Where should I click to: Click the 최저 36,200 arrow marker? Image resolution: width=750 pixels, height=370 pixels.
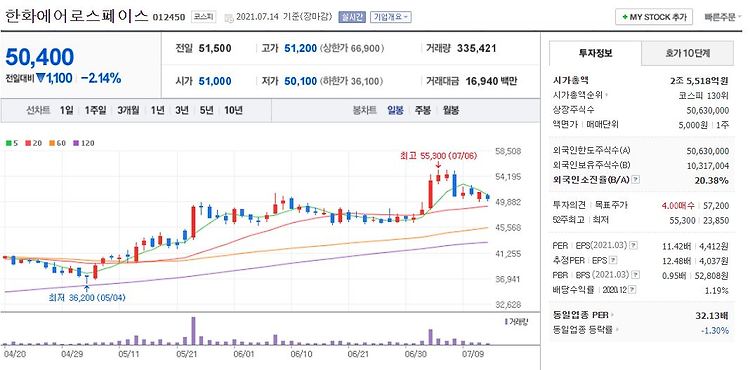click(87, 288)
